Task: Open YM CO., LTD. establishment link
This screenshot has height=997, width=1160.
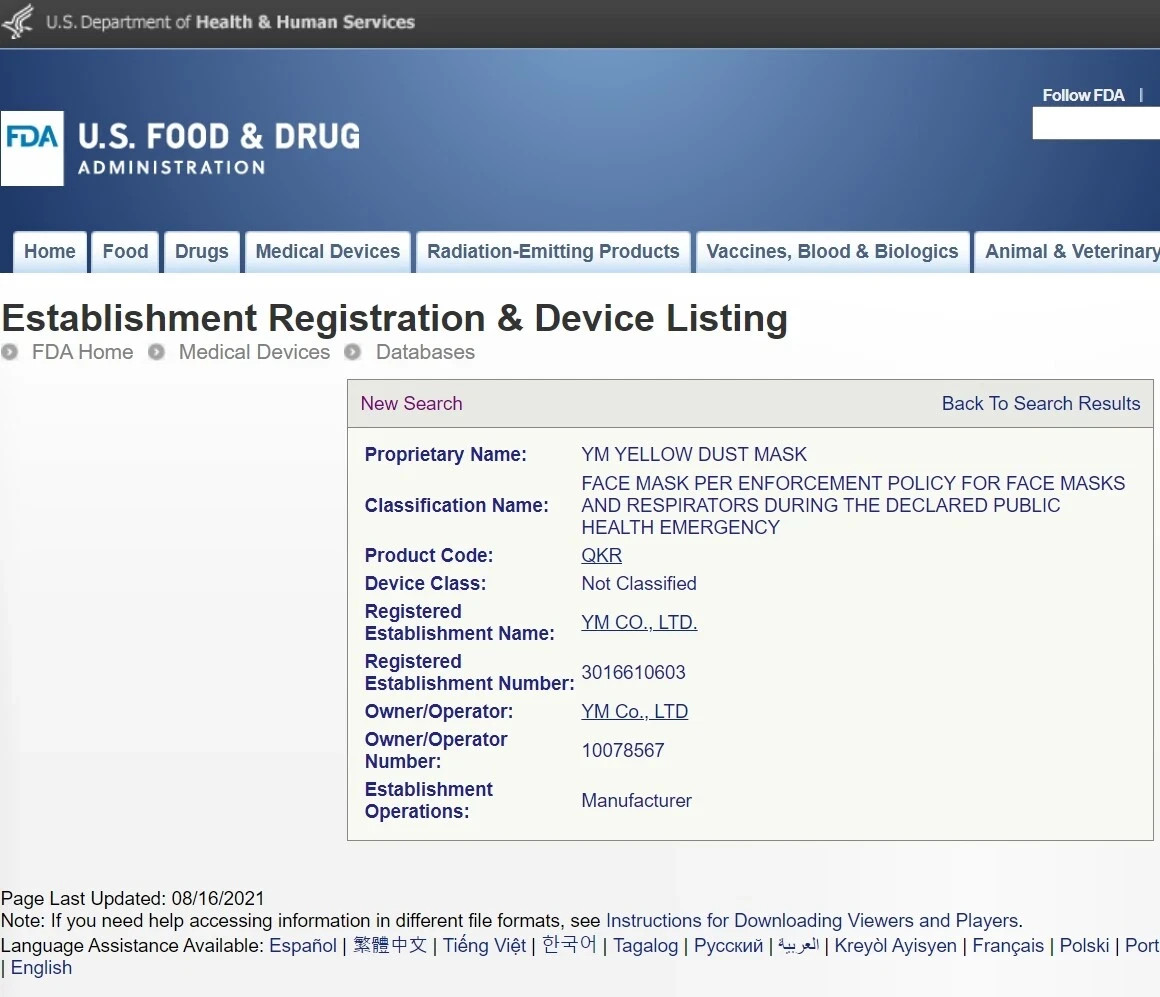Action: pos(639,623)
